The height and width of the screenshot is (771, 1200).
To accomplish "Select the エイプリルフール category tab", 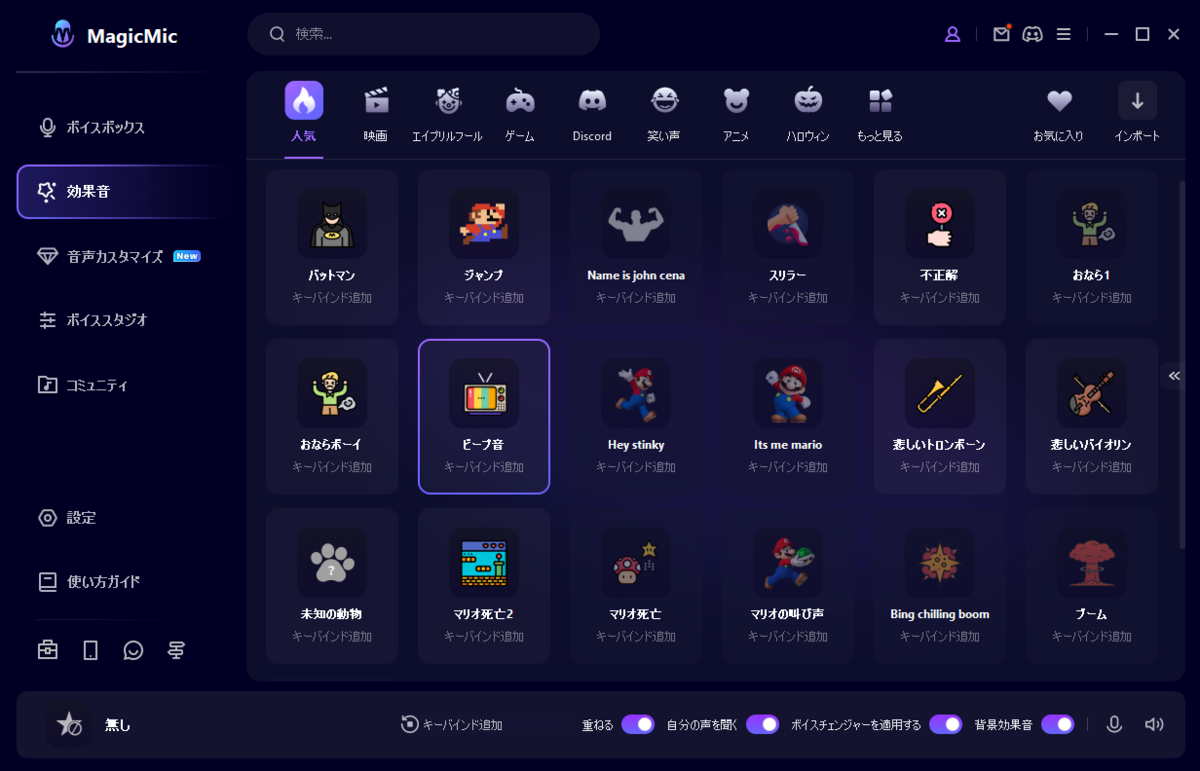I will coord(447,113).
